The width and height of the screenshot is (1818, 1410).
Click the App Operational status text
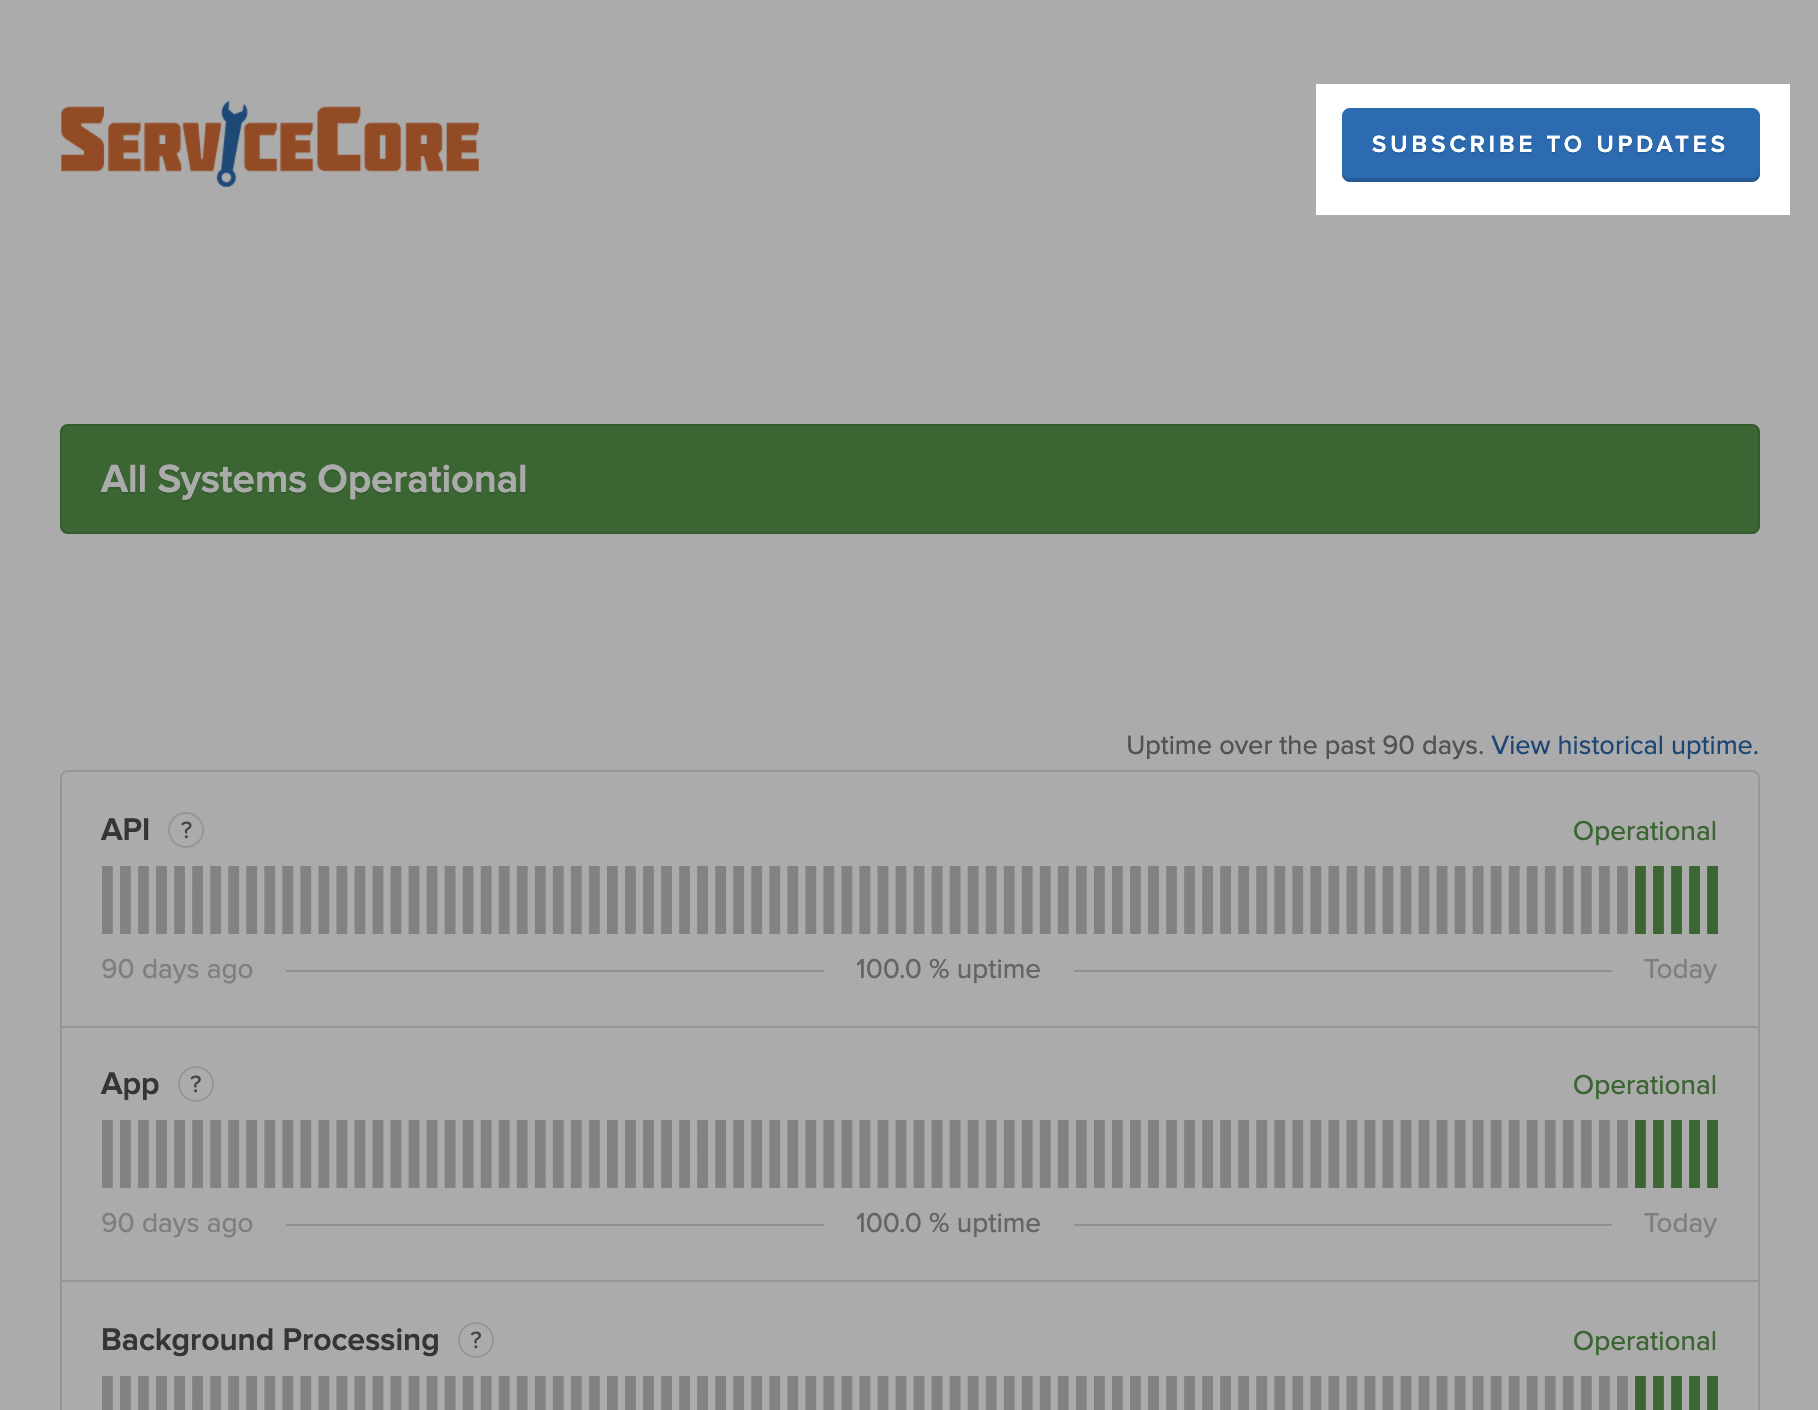[1644, 1085]
